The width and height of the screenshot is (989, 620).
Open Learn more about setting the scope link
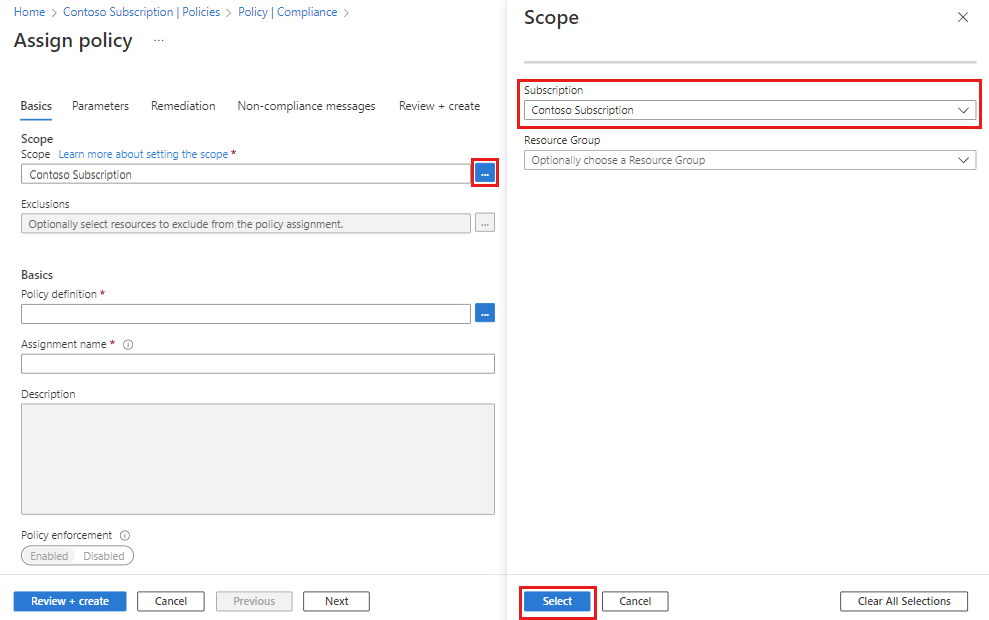click(143, 155)
